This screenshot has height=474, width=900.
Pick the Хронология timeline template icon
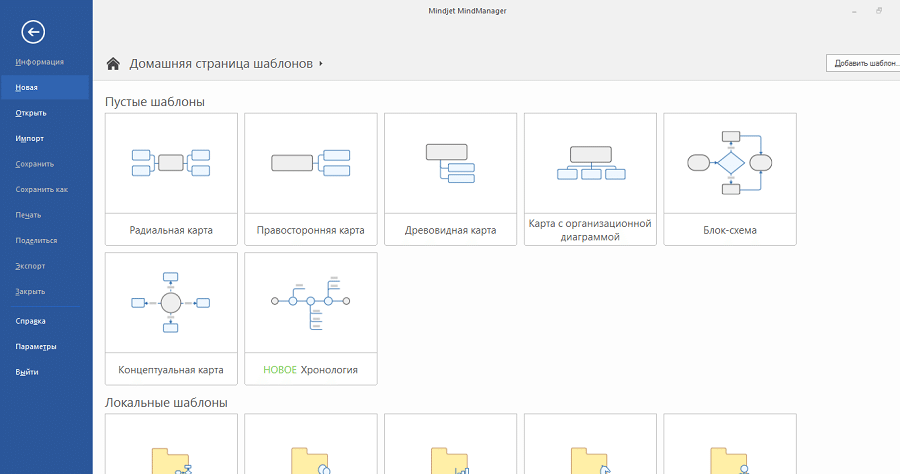click(x=311, y=302)
